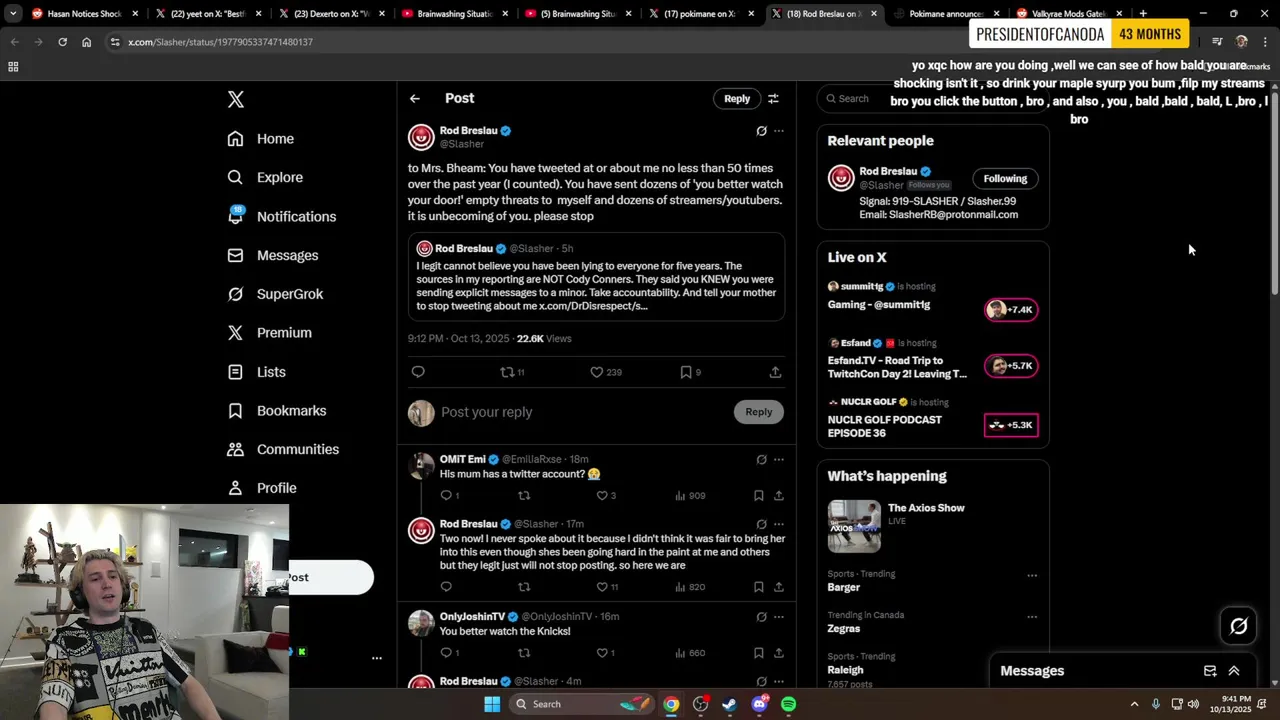Click Following button for Rod Breslau
The width and height of the screenshot is (1280, 720).
click(x=1005, y=179)
